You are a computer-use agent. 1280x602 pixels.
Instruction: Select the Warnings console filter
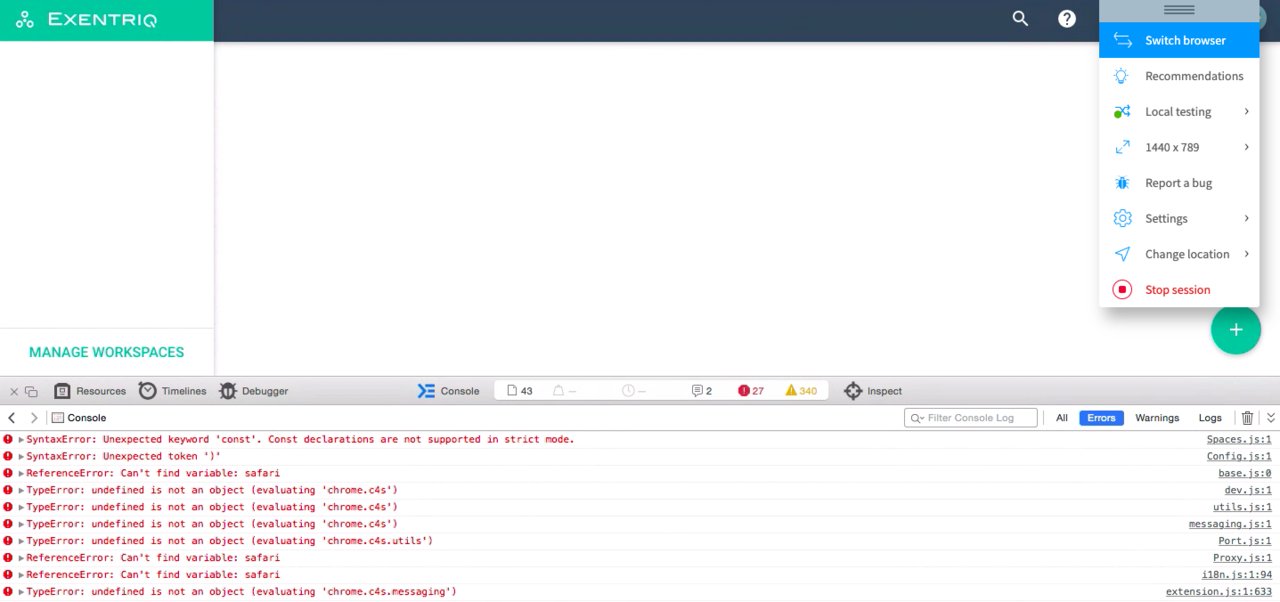(x=1157, y=418)
